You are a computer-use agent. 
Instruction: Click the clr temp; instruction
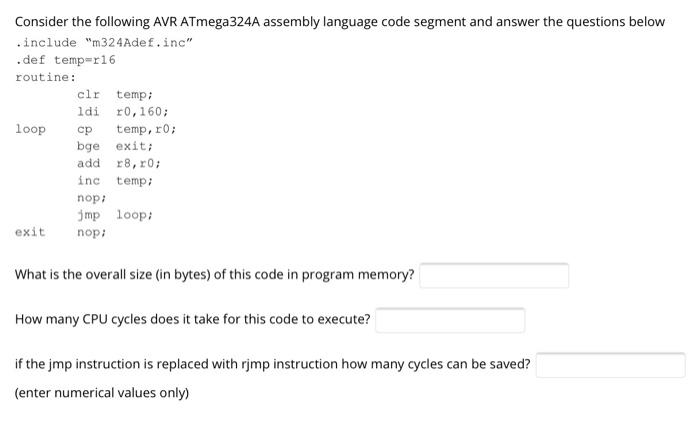point(115,95)
